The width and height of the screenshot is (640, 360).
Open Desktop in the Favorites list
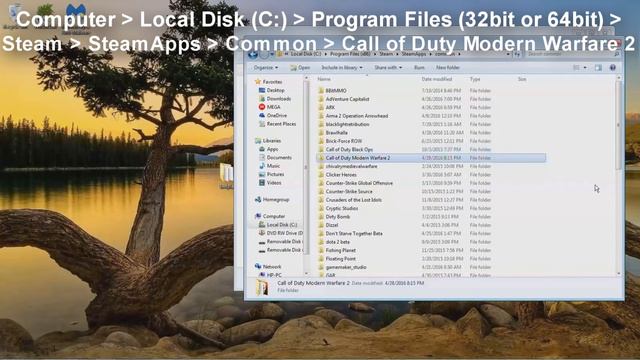click(272, 90)
